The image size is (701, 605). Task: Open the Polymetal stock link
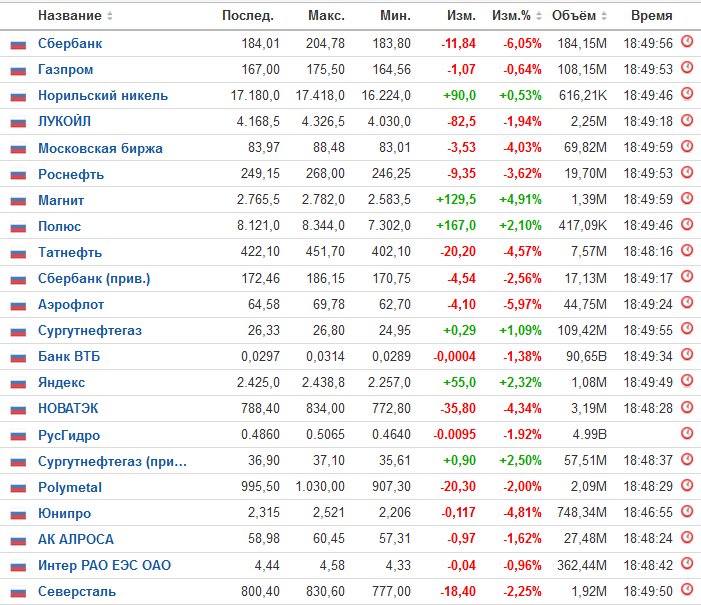click(x=70, y=487)
